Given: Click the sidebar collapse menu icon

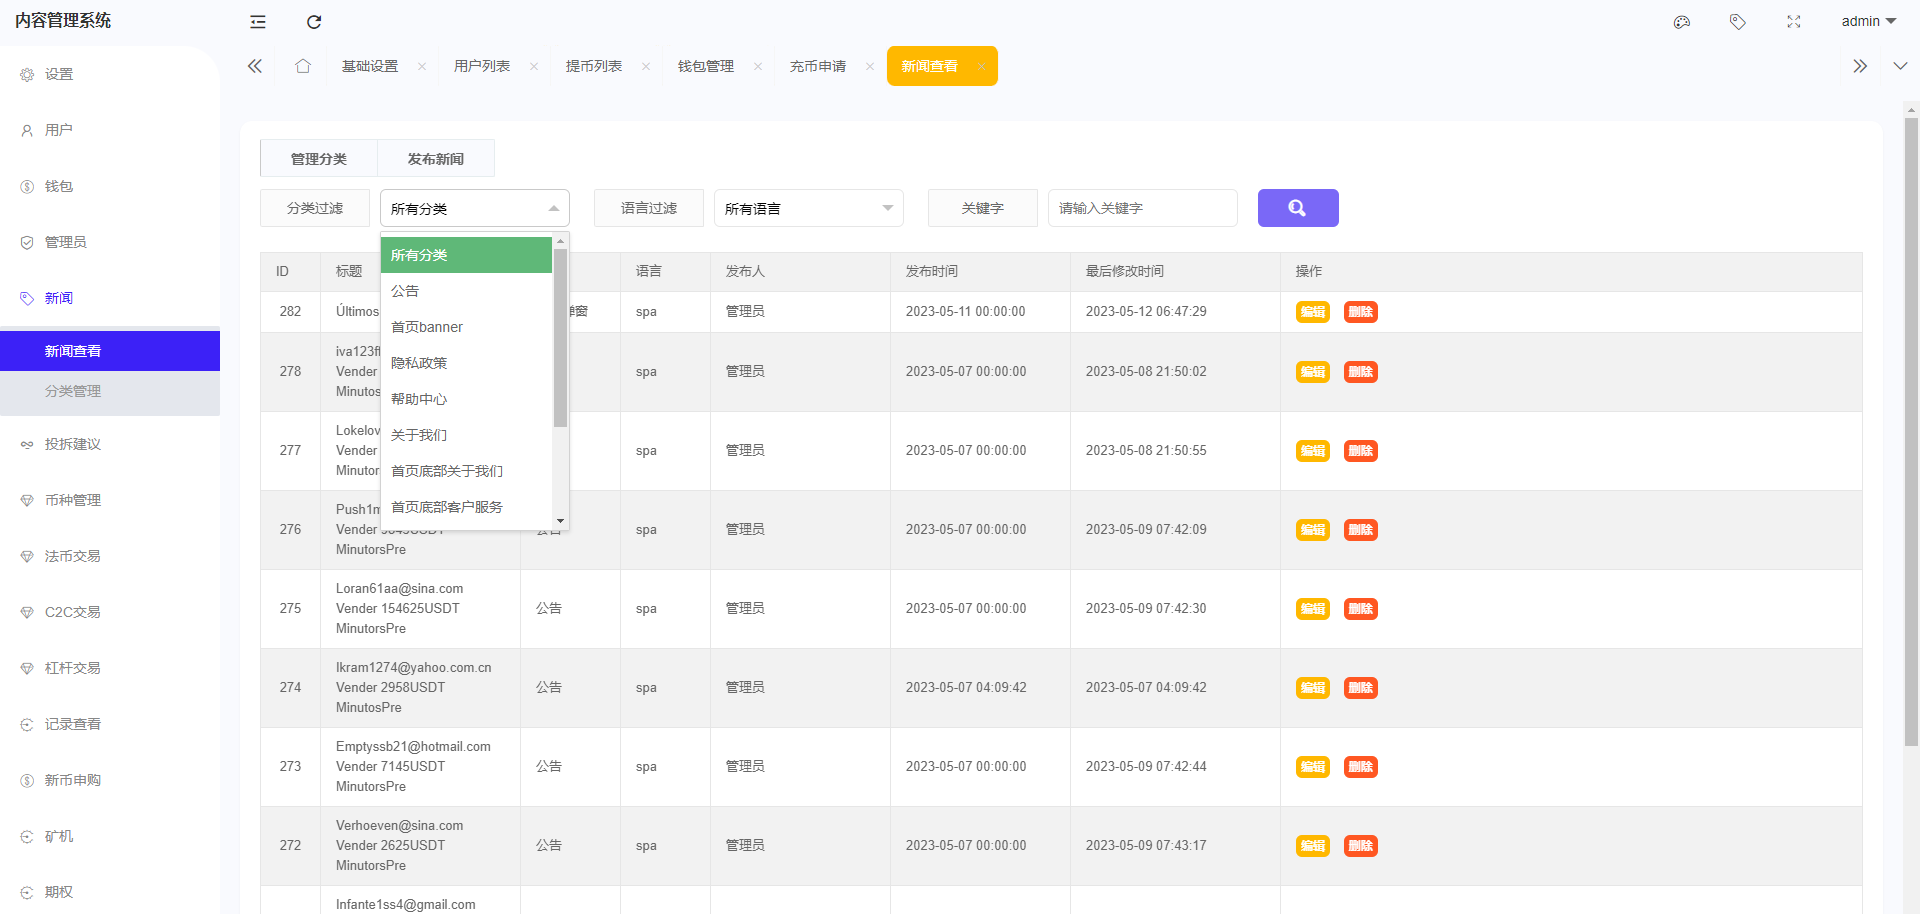Looking at the screenshot, I should tap(258, 22).
